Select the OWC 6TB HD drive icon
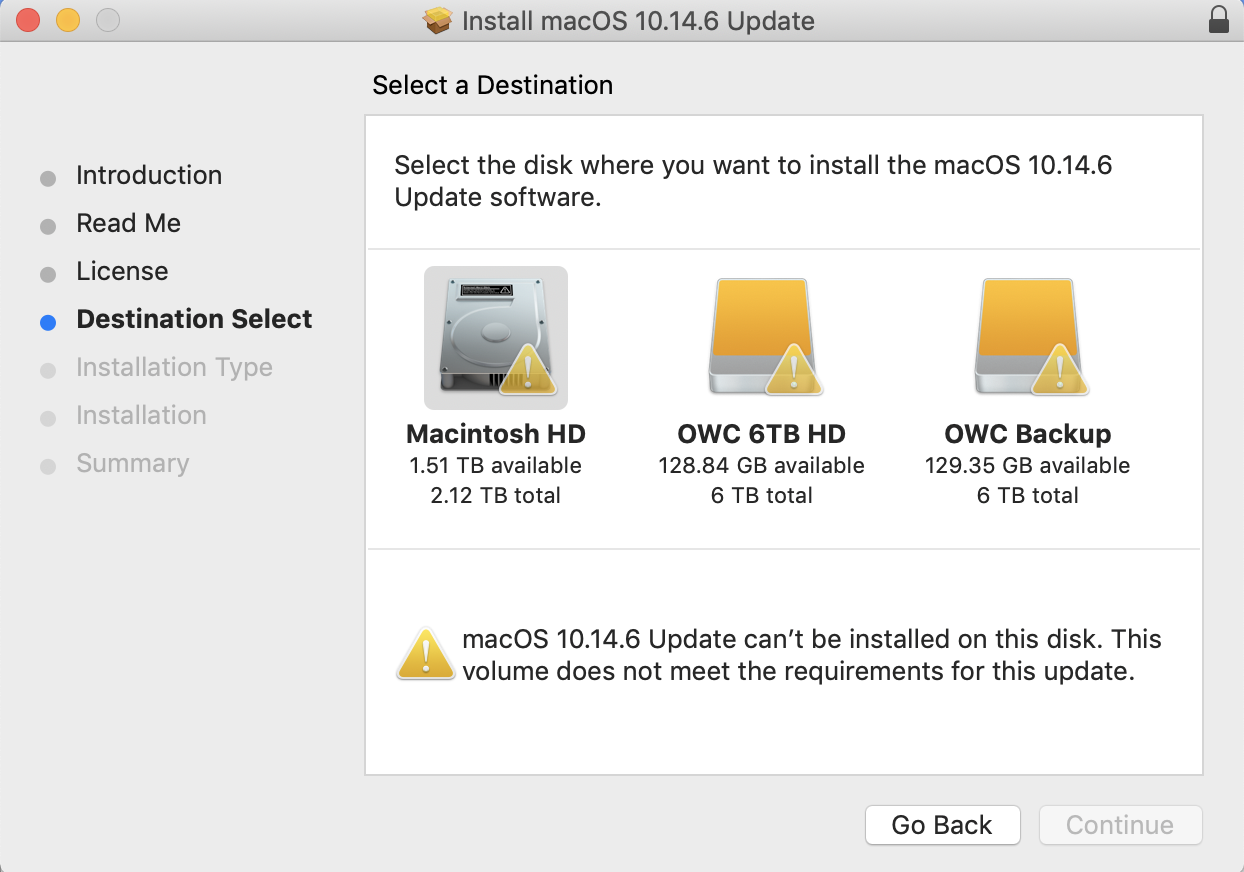The image size is (1244, 872). 762,338
